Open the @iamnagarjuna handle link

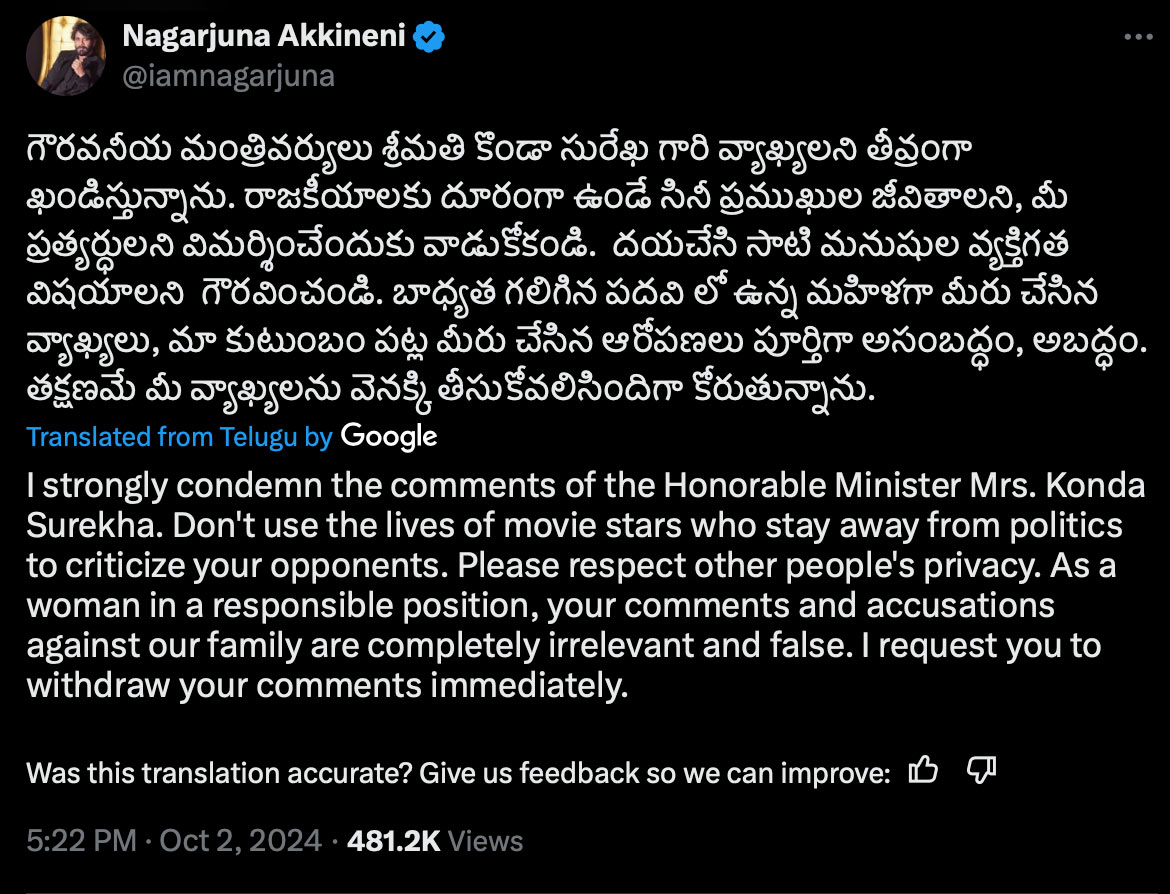coord(228,76)
